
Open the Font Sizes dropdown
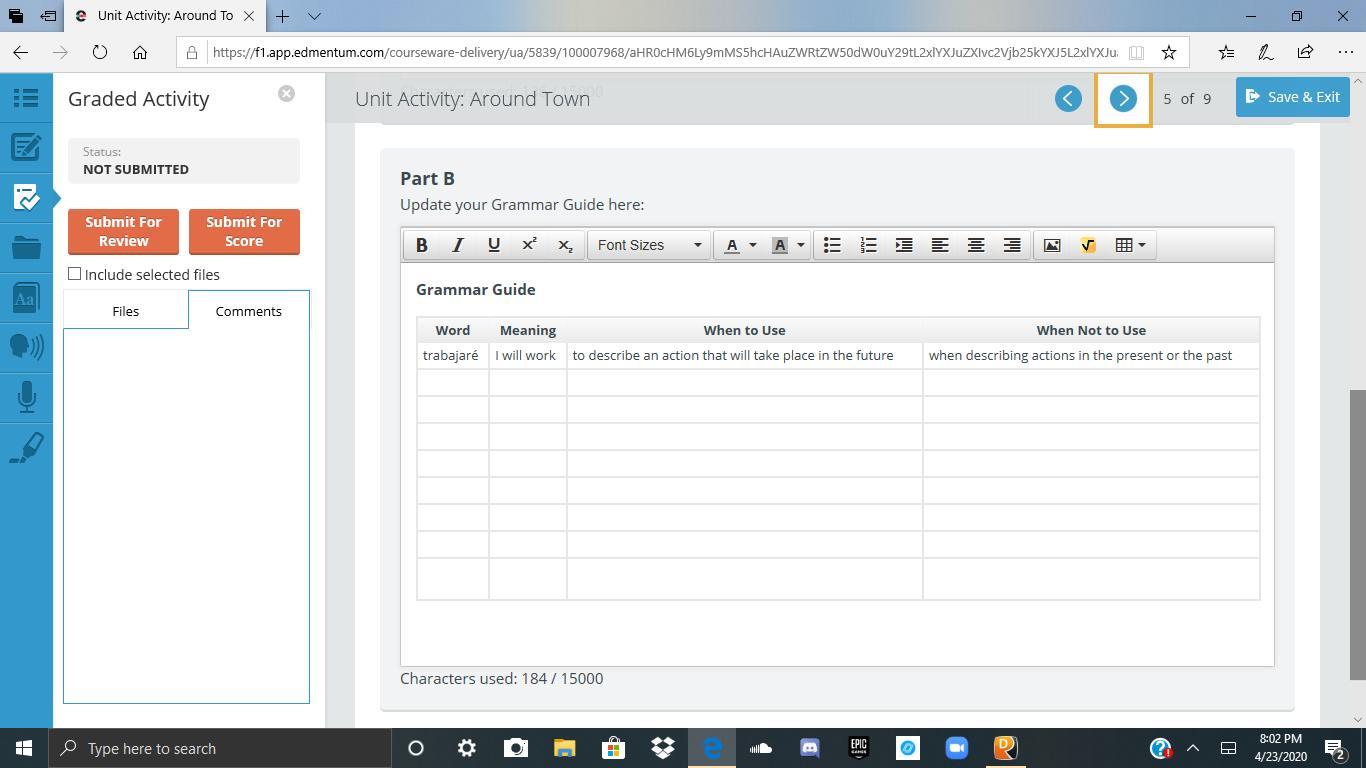[648, 245]
